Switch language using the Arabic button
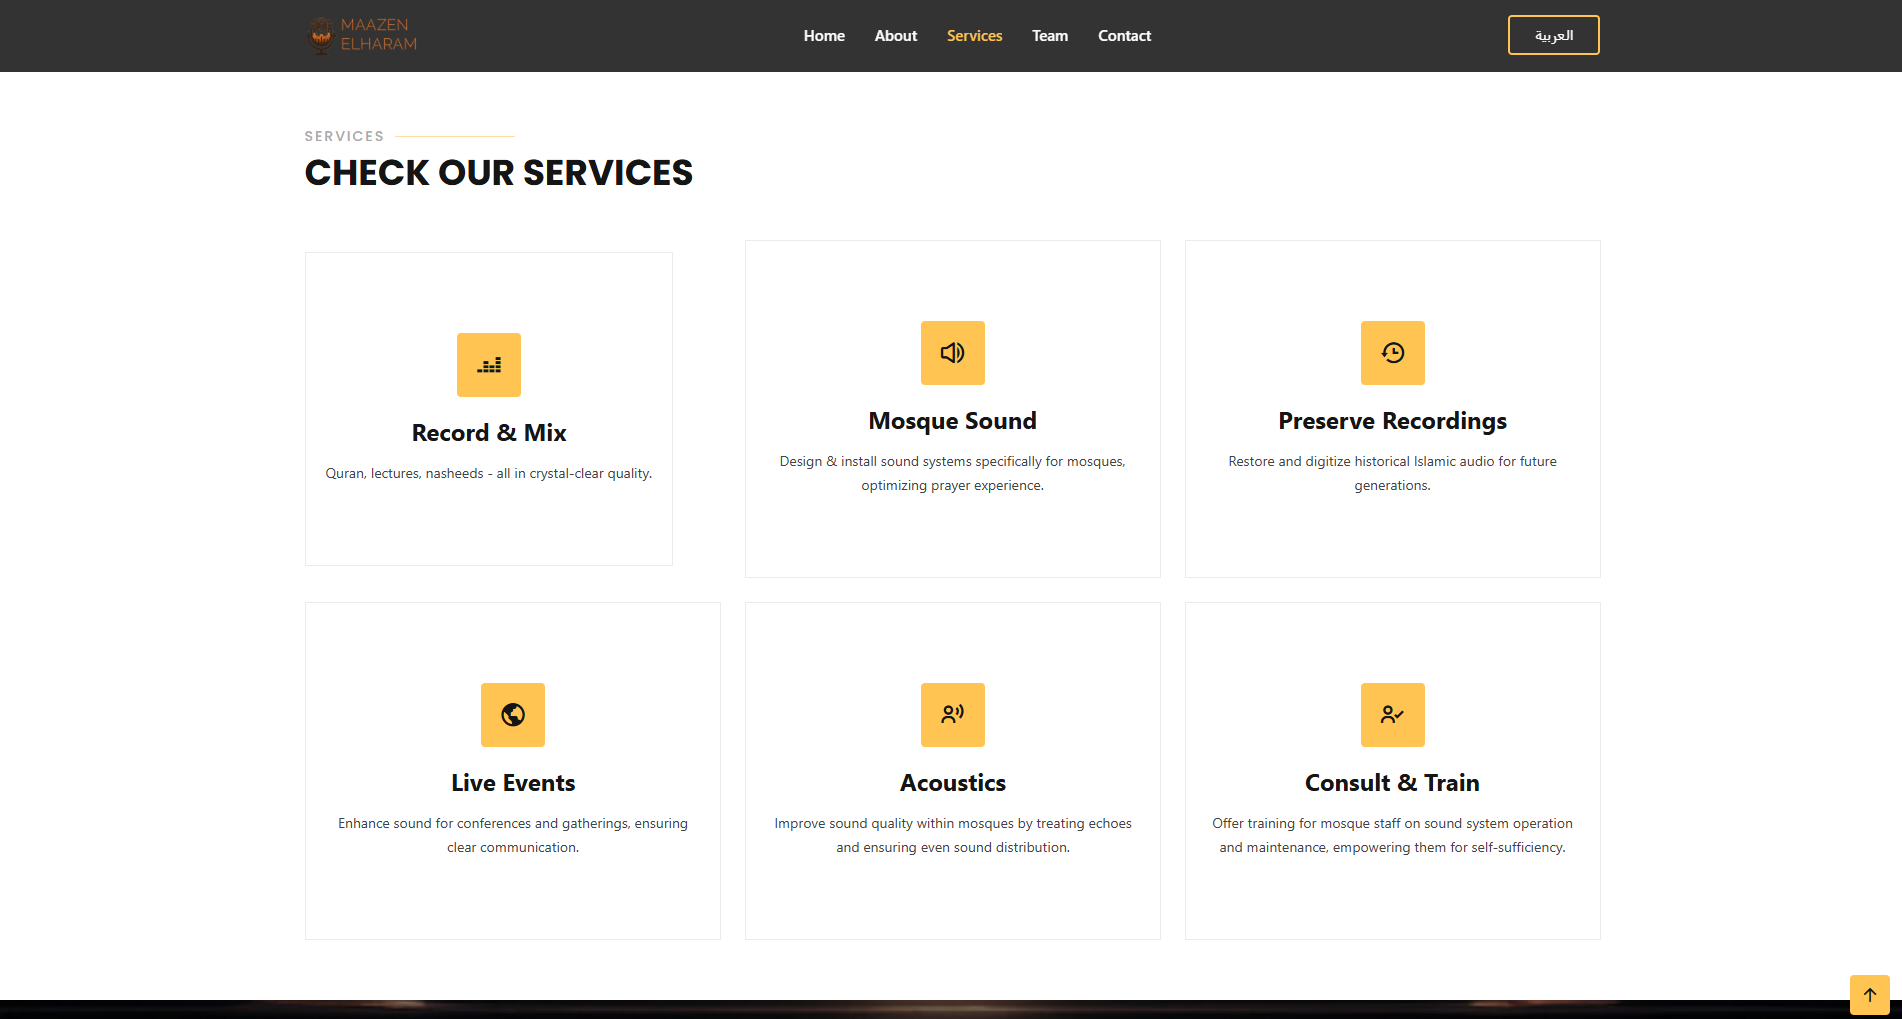1902x1019 pixels. [x=1553, y=35]
